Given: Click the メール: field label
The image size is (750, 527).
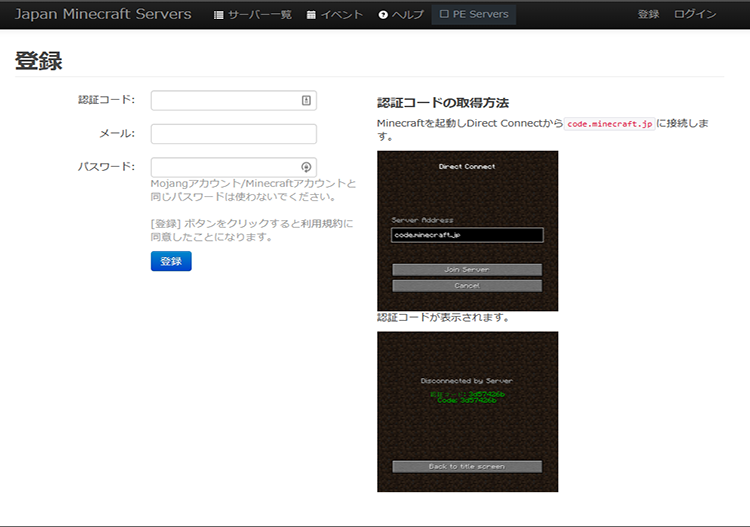Looking at the screenshot, I should pyautogui.click(x=117, y=133).
